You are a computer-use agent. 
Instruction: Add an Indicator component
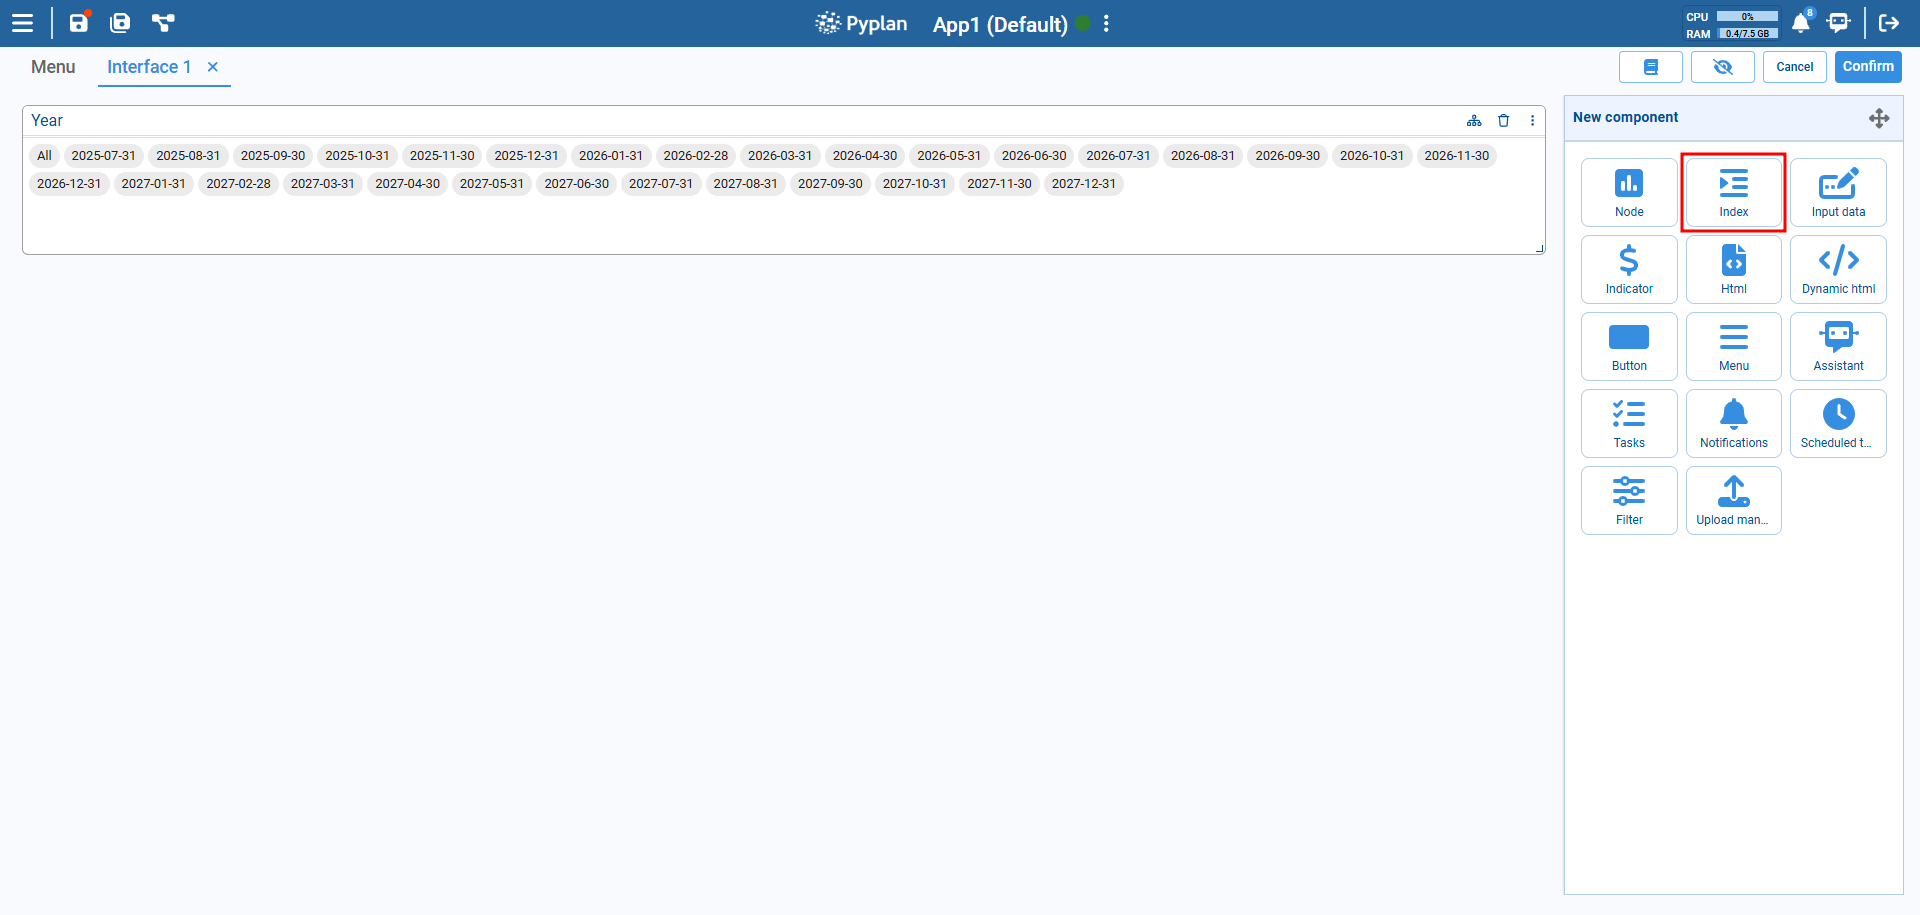pyautogui.click(x=1629, y=269)
